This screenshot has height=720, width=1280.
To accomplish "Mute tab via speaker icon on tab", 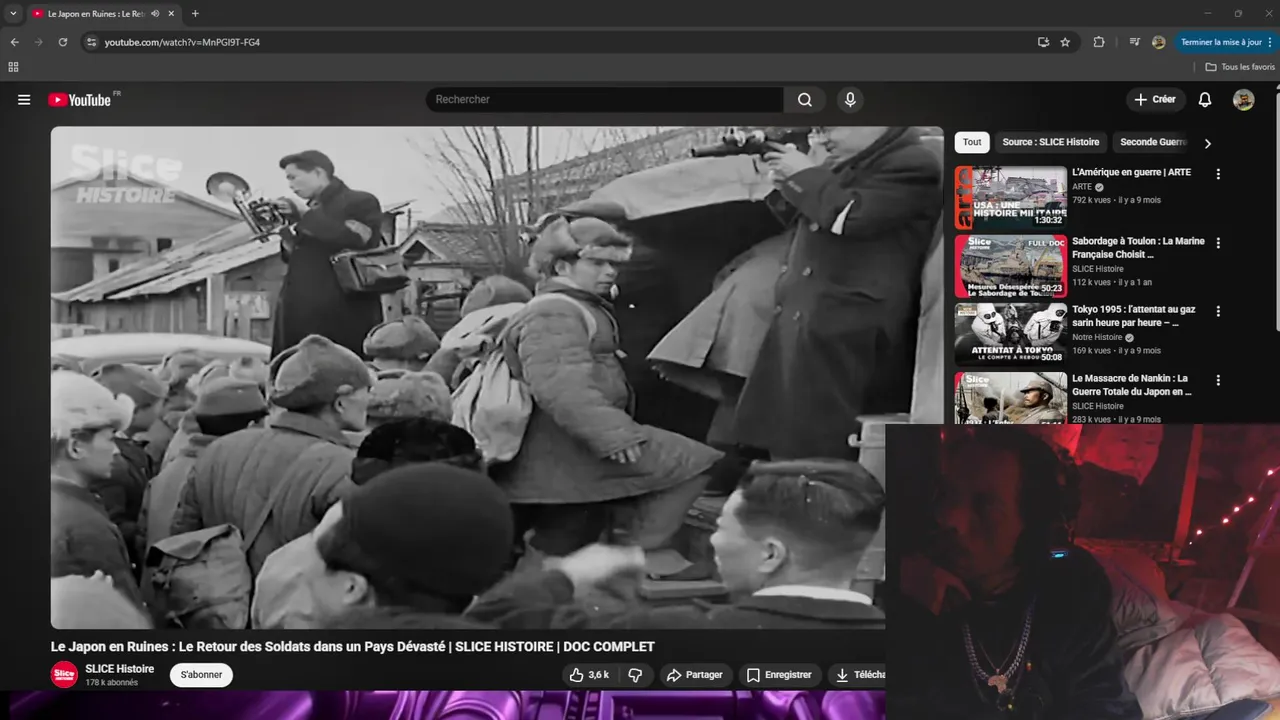I will pos(155,14).
